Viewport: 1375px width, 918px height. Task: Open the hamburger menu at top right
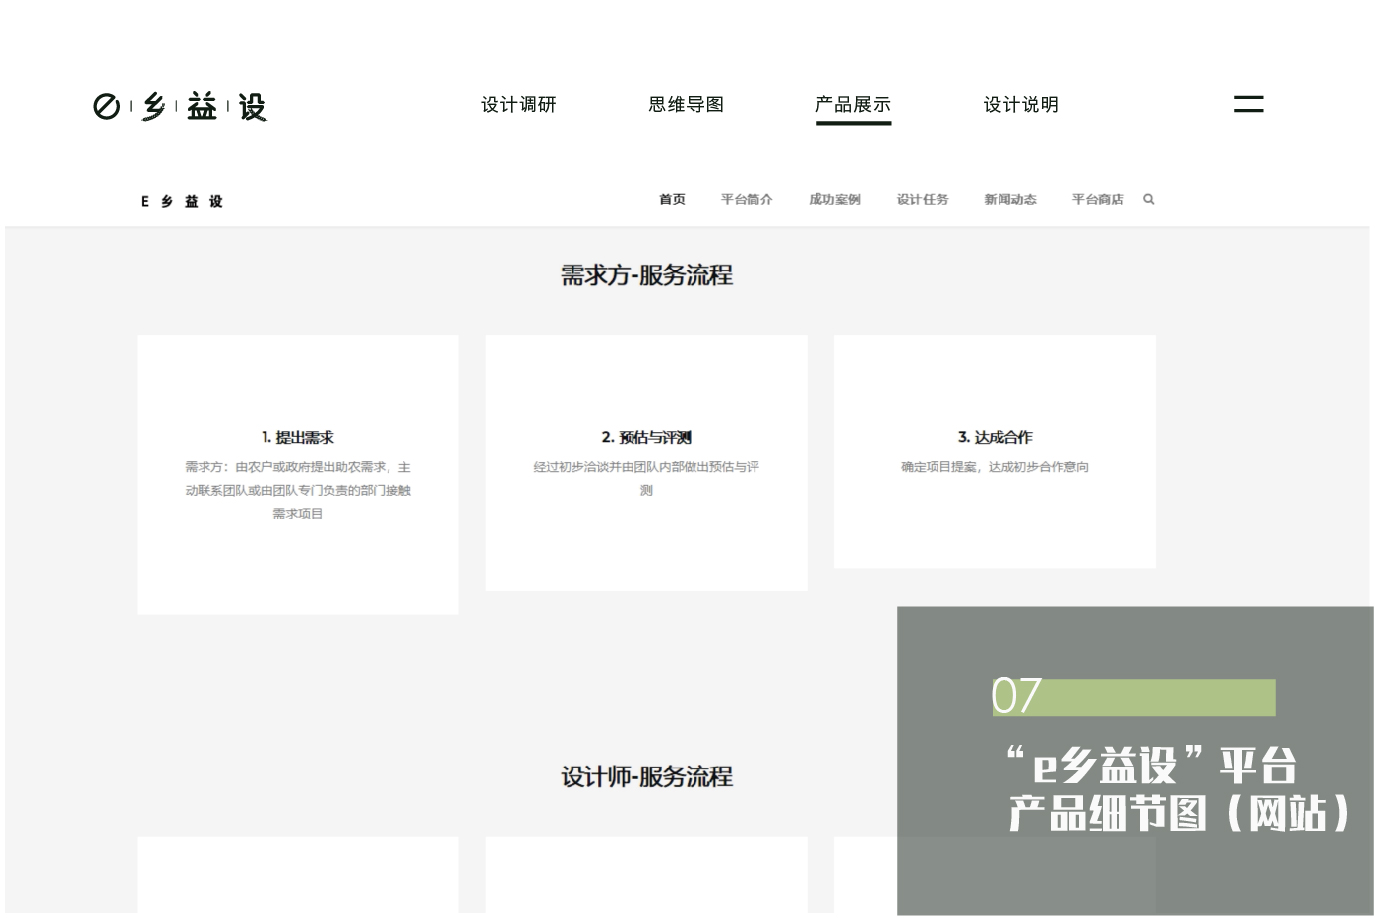point(1248,103)
